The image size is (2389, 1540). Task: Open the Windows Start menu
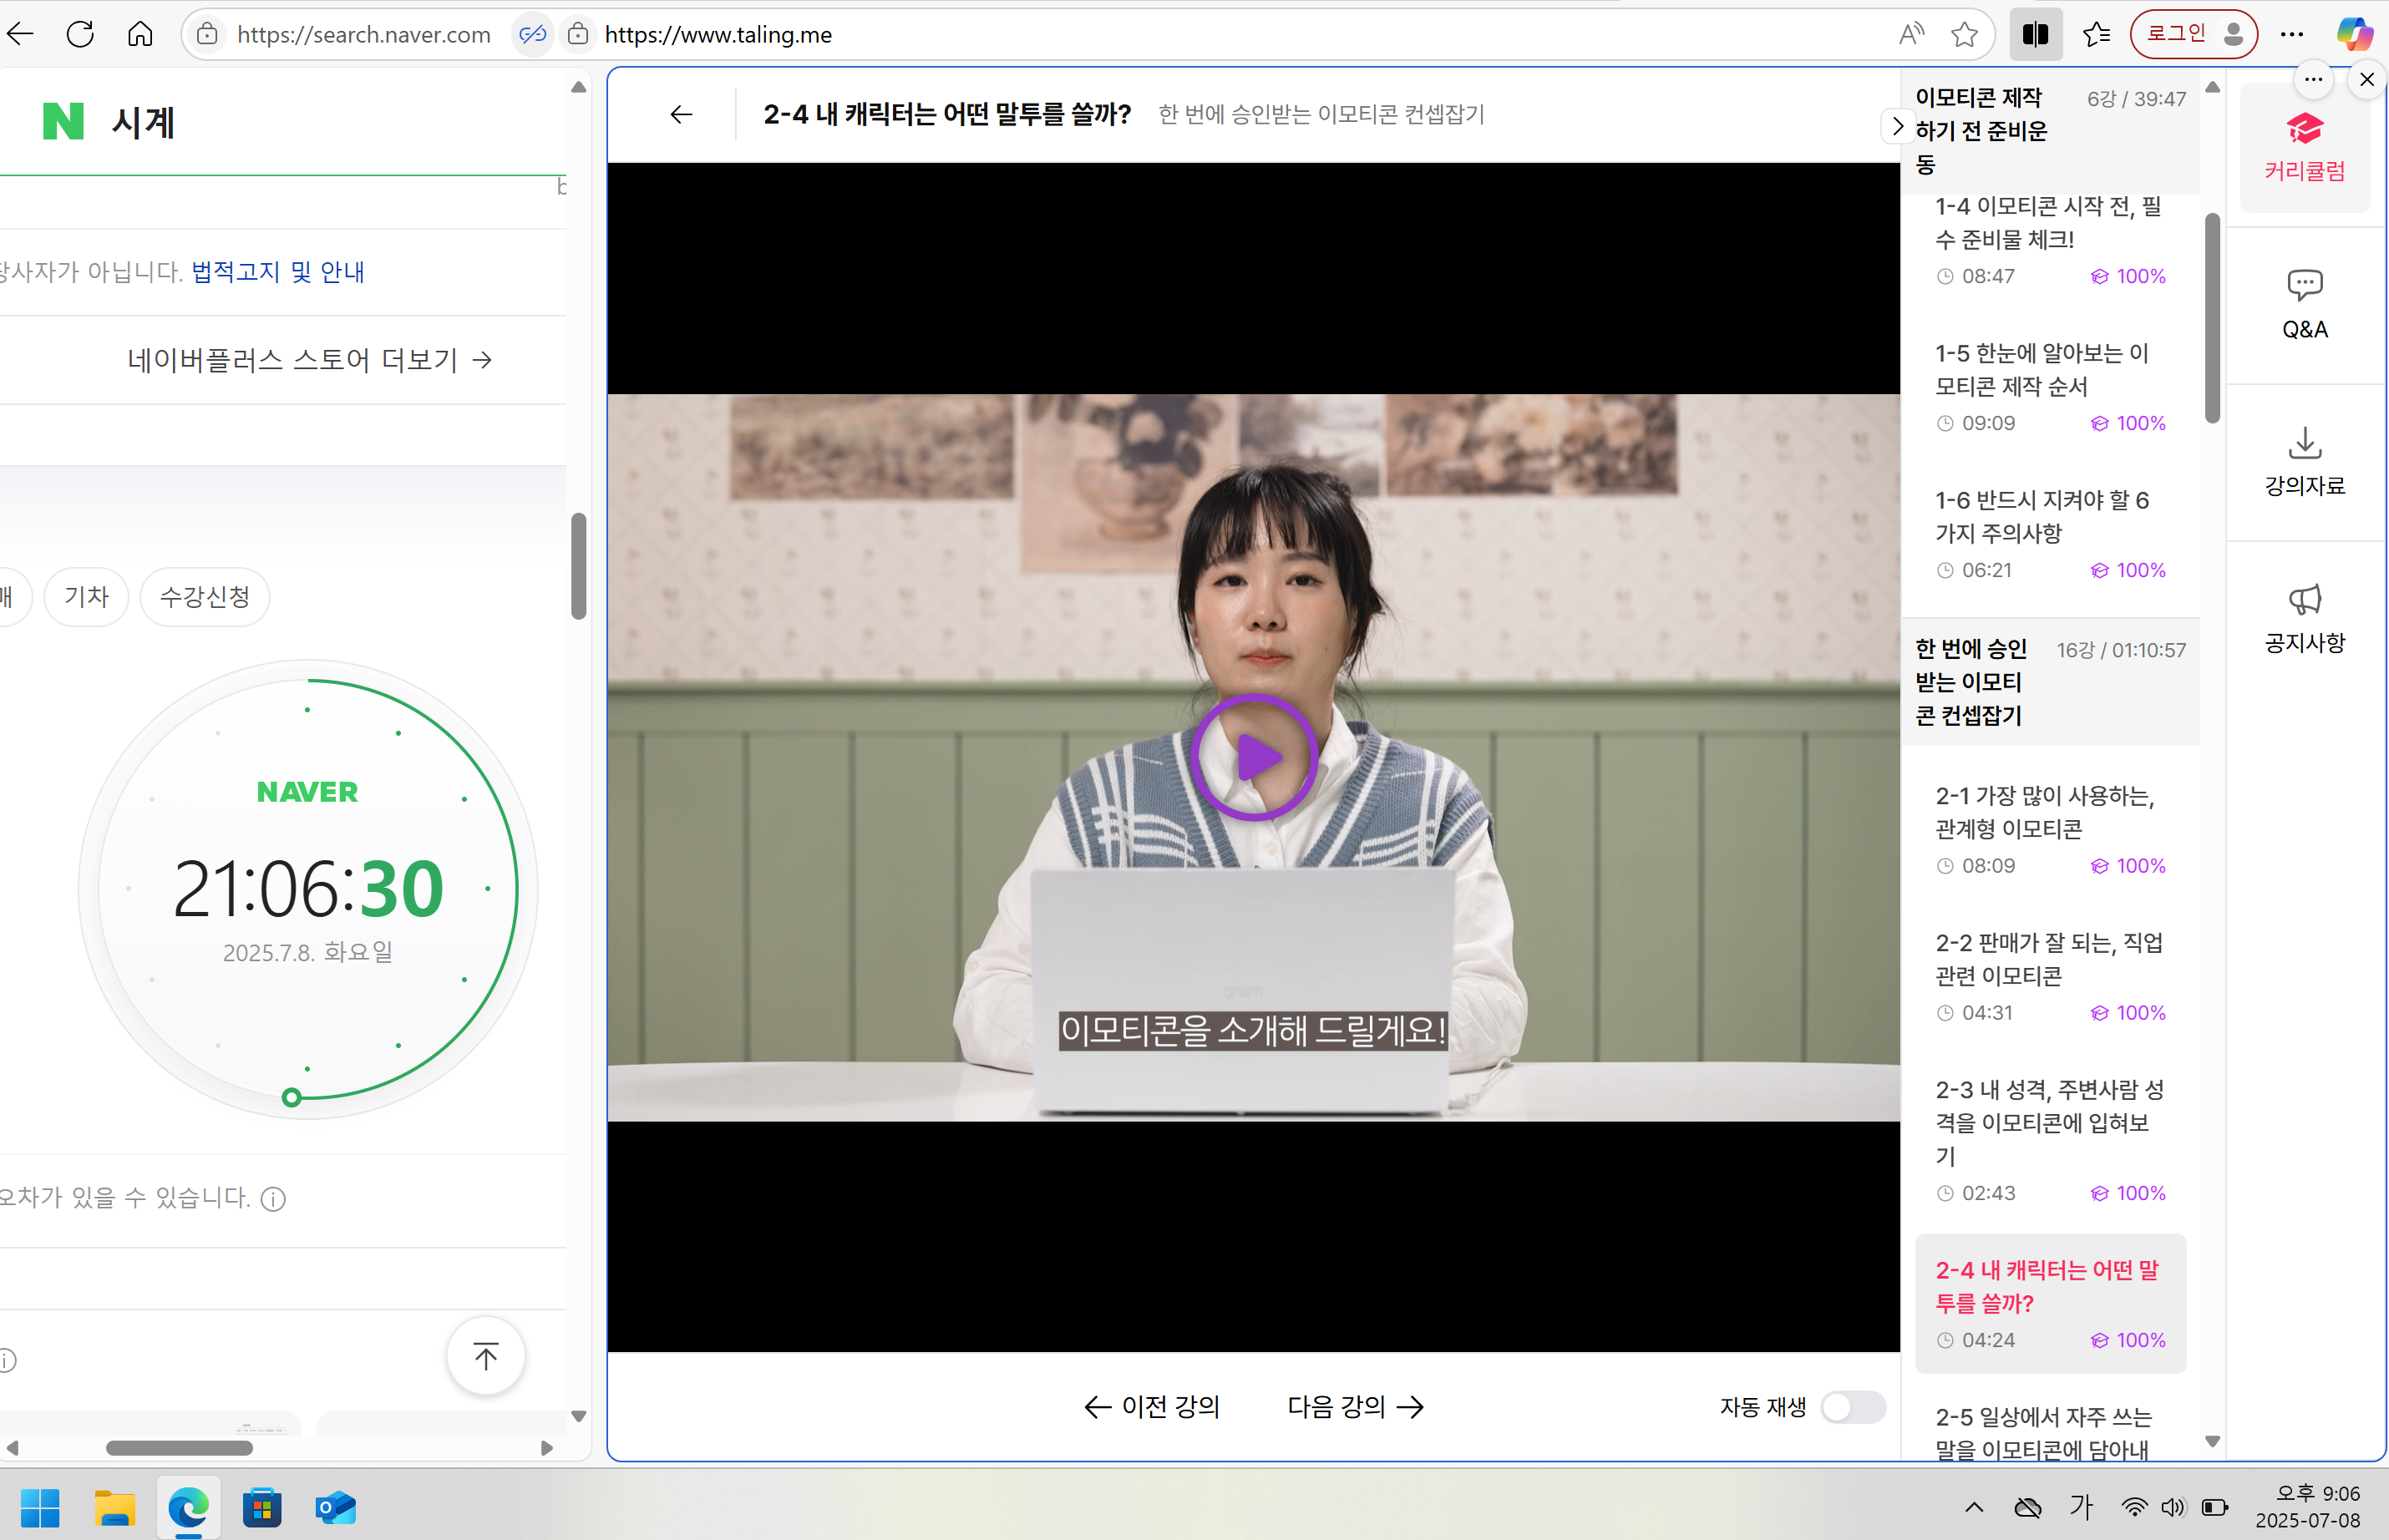click(41, 1508)
